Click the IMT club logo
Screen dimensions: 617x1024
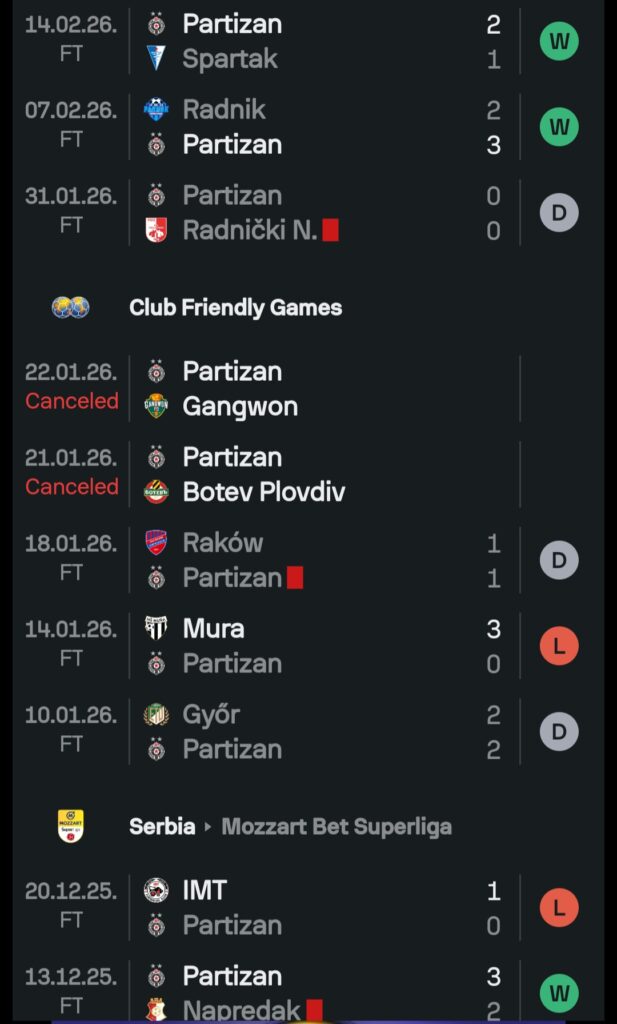coord(156,890)
